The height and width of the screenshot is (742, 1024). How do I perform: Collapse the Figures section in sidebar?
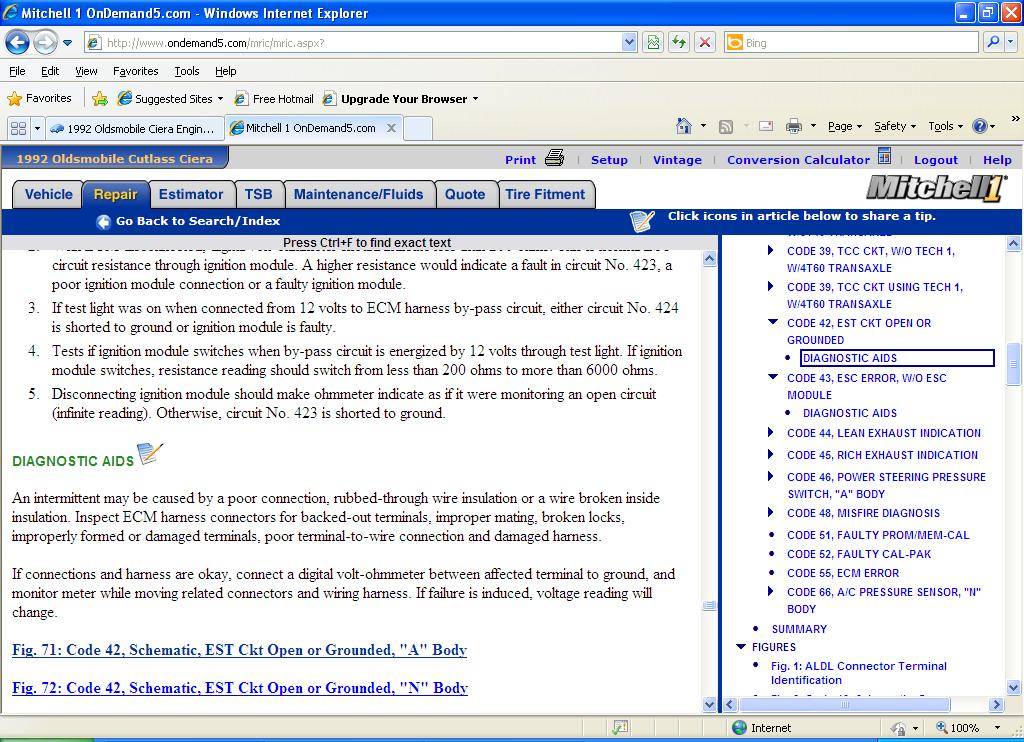coord(740,647)
